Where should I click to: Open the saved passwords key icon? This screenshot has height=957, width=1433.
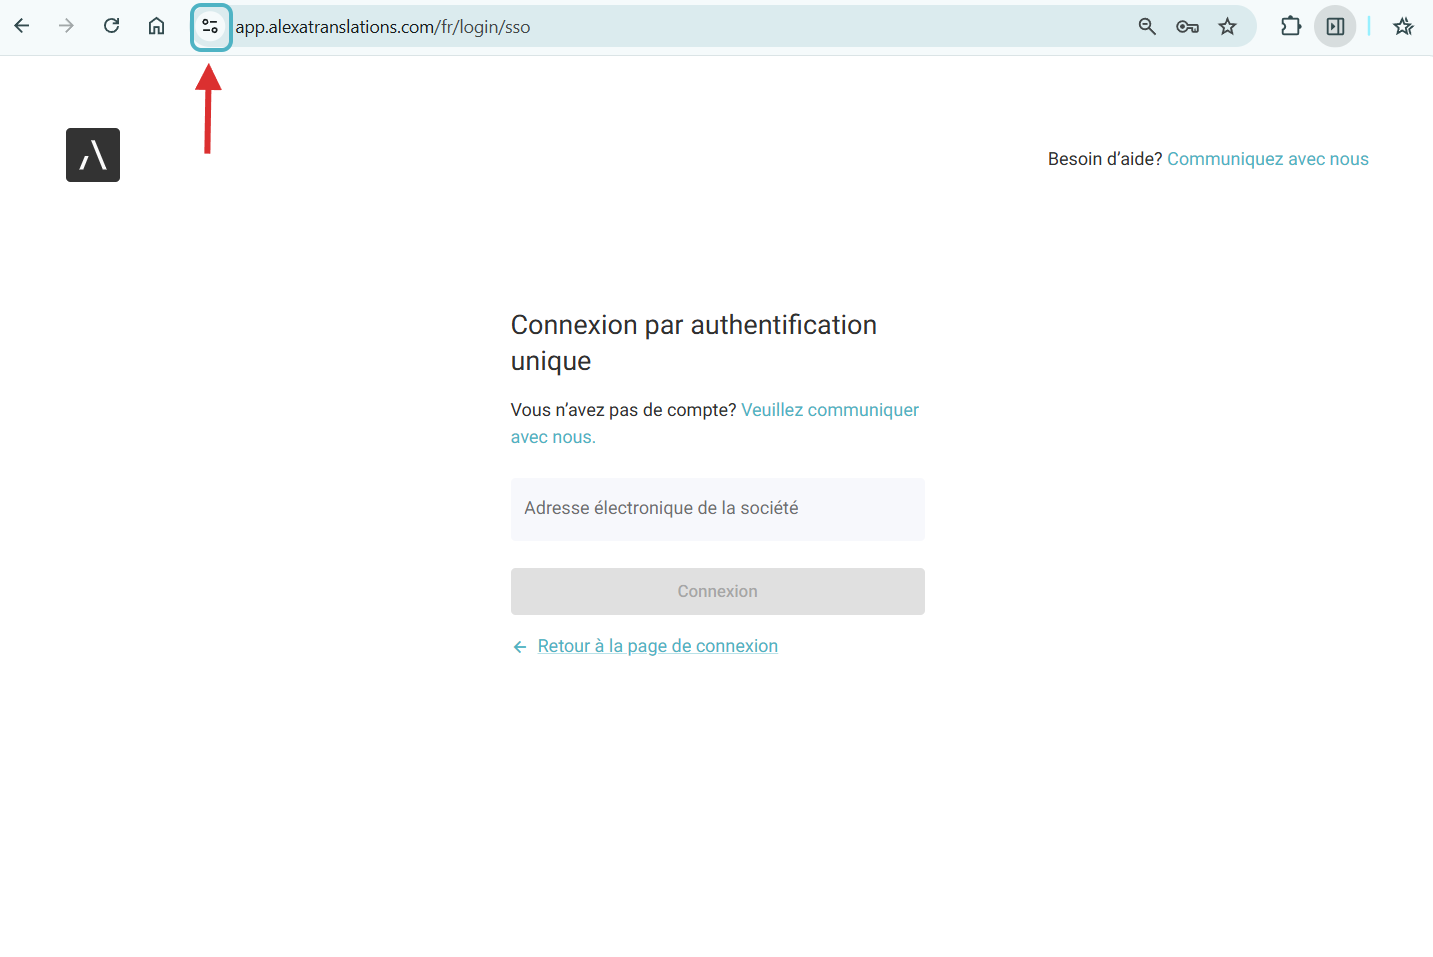[x=1187, y=27]
